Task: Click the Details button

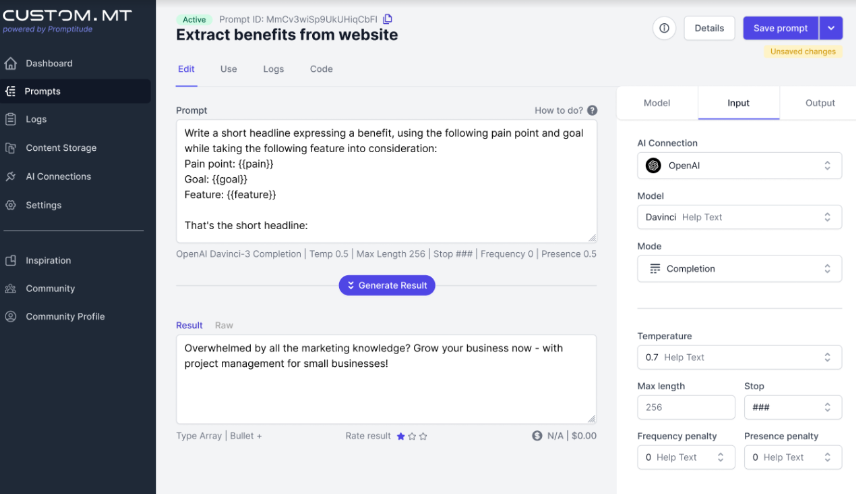Action: click(x=709, y=28)
